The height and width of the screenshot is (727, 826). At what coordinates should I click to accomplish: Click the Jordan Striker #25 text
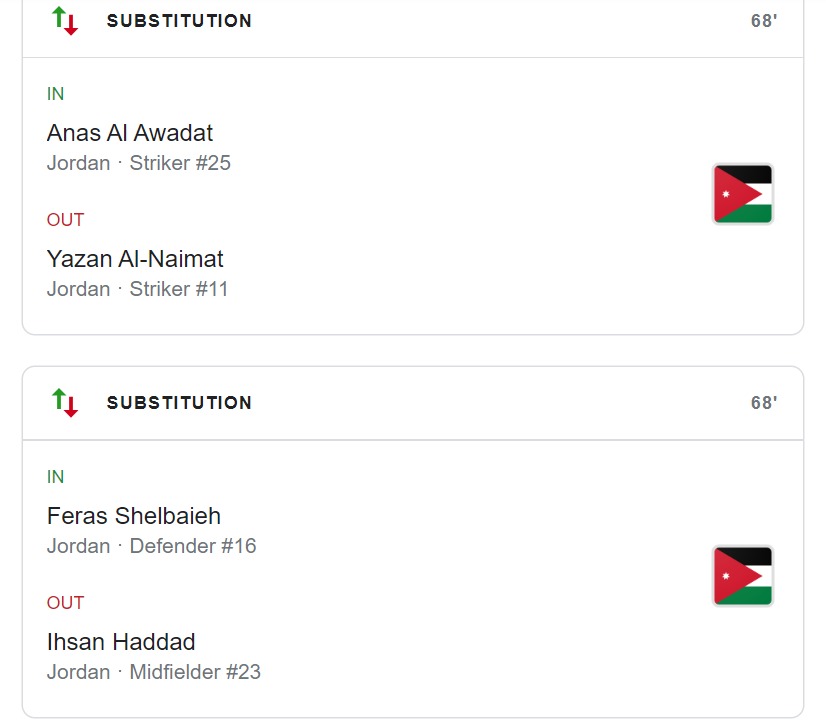click(139, 163)
